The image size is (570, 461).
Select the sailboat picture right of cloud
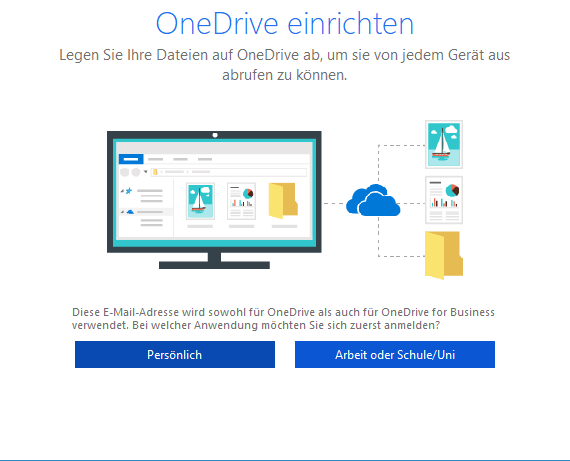[x=444, y=144]
